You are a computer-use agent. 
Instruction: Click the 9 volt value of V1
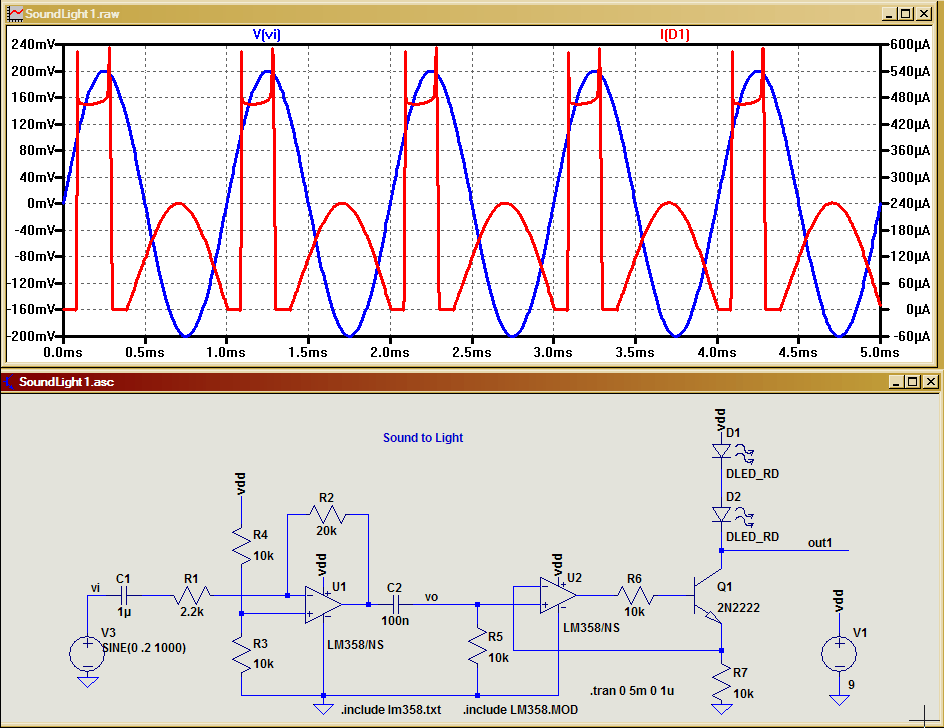tap(851, 685)
